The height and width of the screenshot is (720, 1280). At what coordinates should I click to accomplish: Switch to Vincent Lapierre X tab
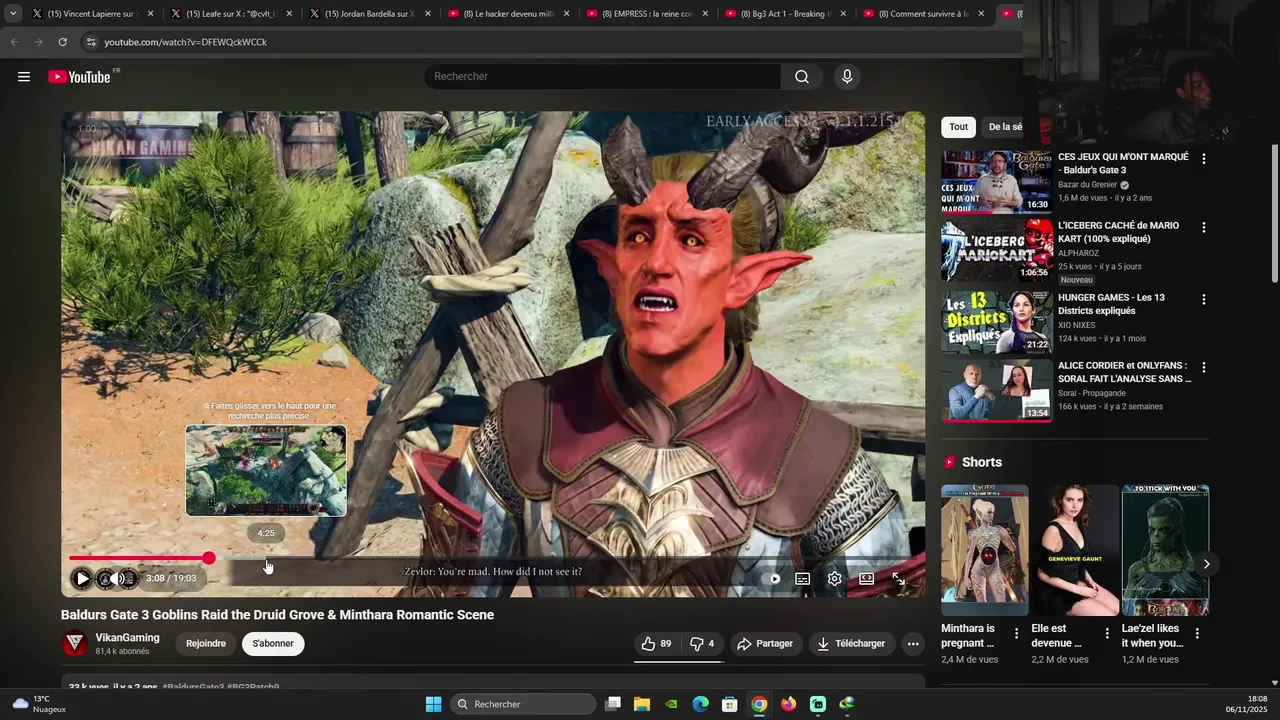[91, 14]
